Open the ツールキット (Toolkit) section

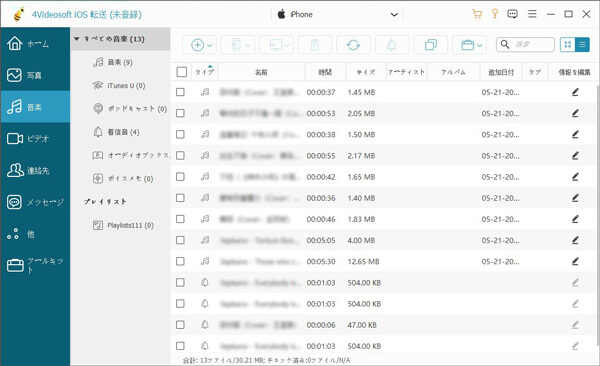(35, 265)
